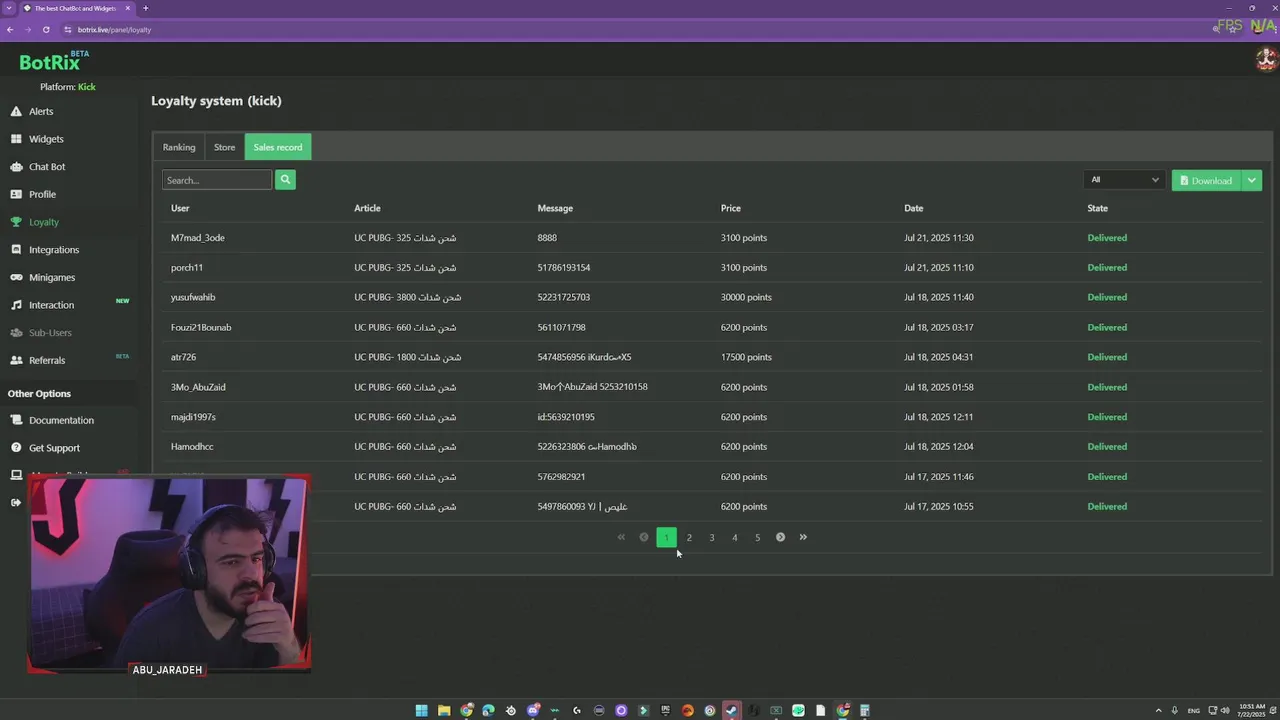This screenshot has height=720, width=1280.
Task: Open the clock and date in the taskbar
Action: (x=1252, y=710)
